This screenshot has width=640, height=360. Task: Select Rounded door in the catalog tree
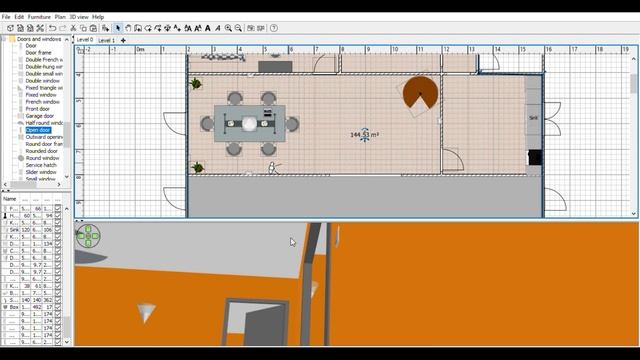pos(42,151)
